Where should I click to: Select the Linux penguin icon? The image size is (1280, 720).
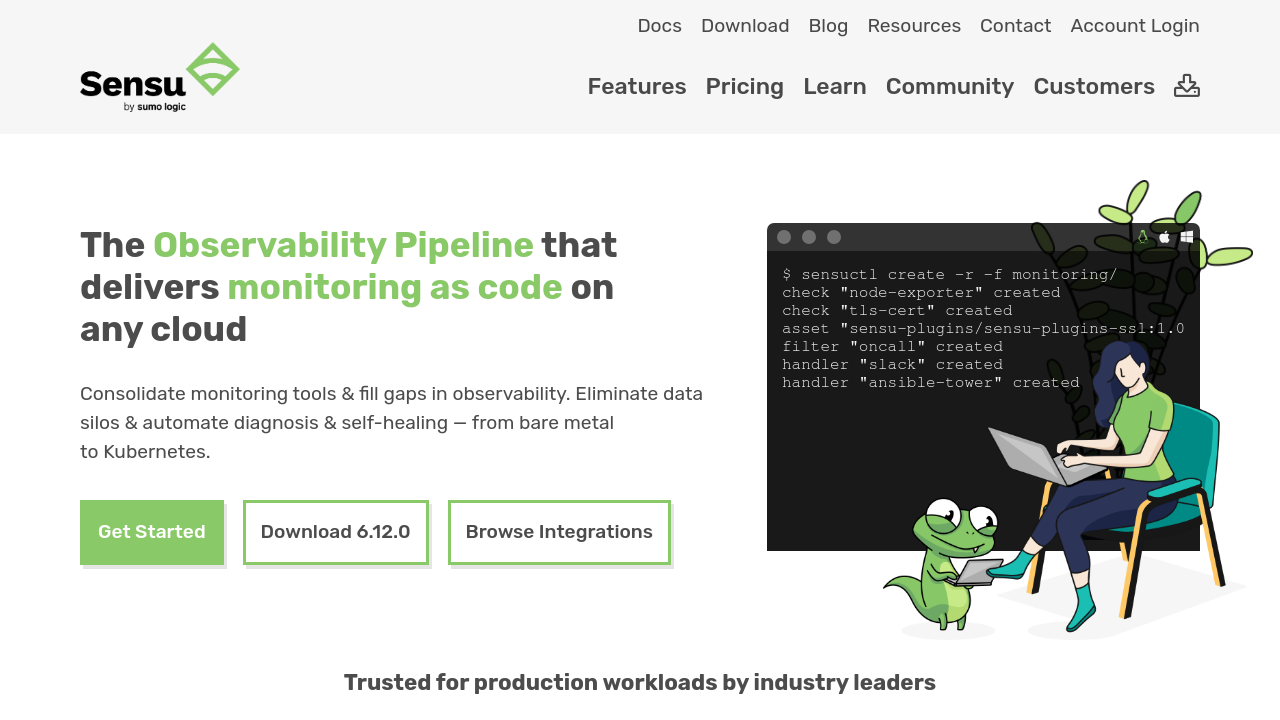tap(1142, 237)
